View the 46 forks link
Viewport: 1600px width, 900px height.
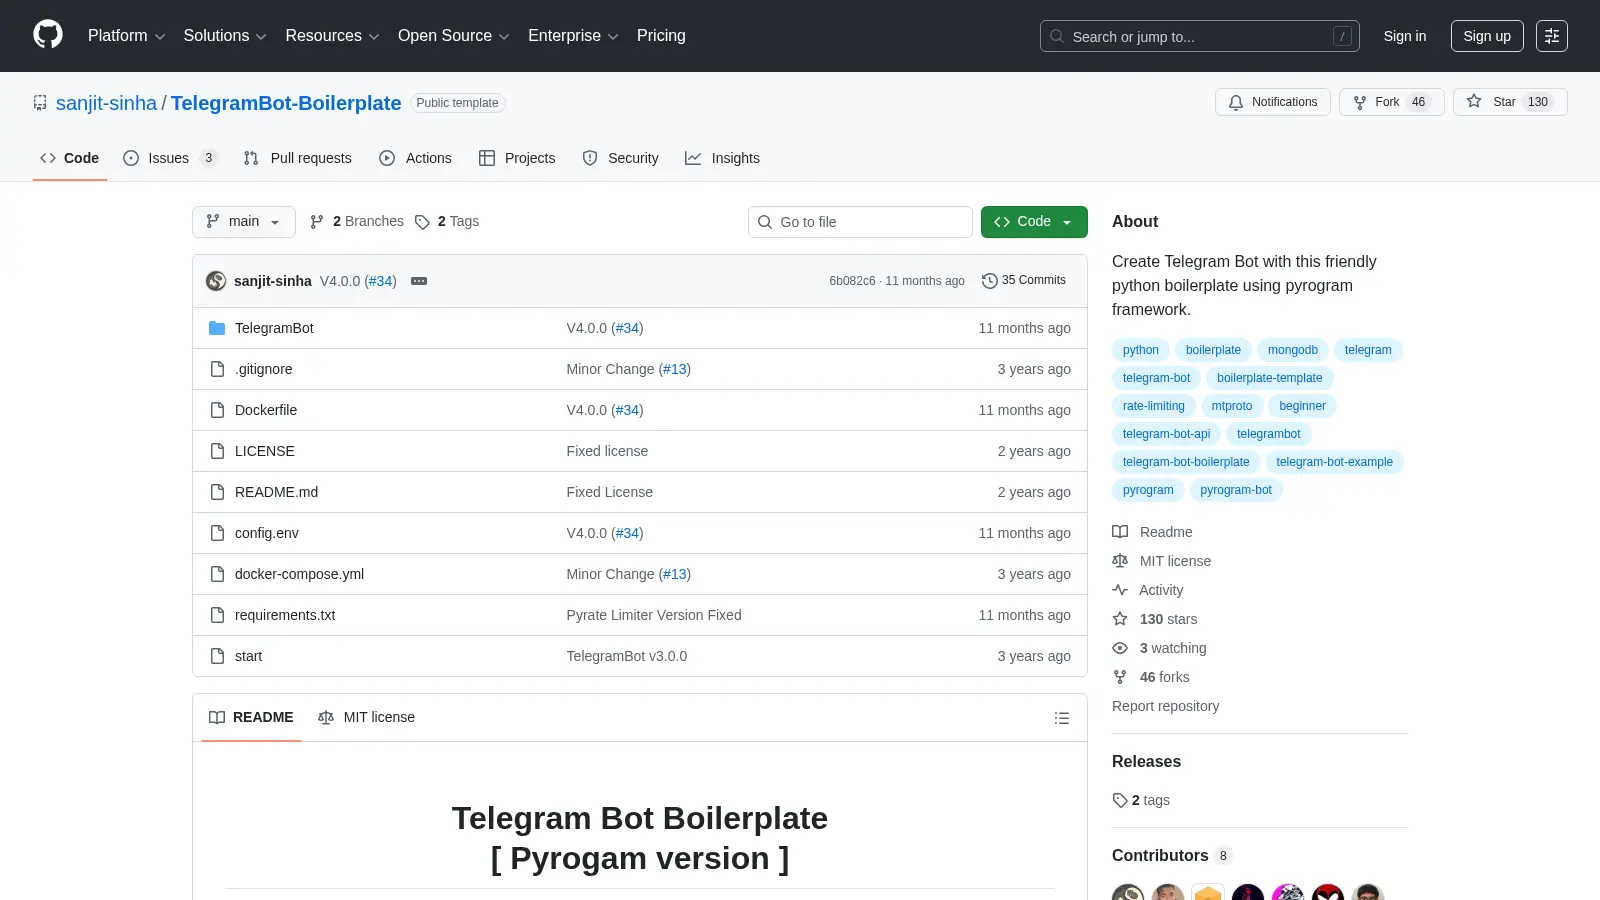click(1151, 677)
